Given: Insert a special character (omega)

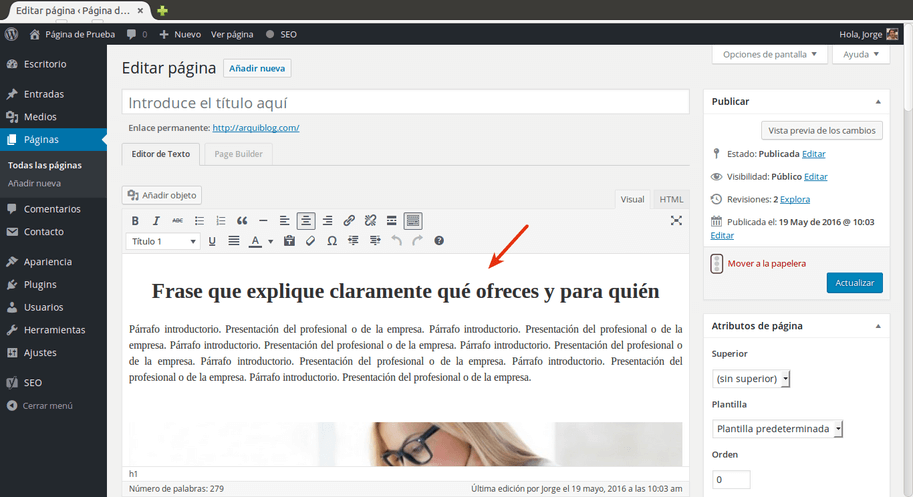Looking at the screenshot, I should pyautogui.click(x=332, y=241).
